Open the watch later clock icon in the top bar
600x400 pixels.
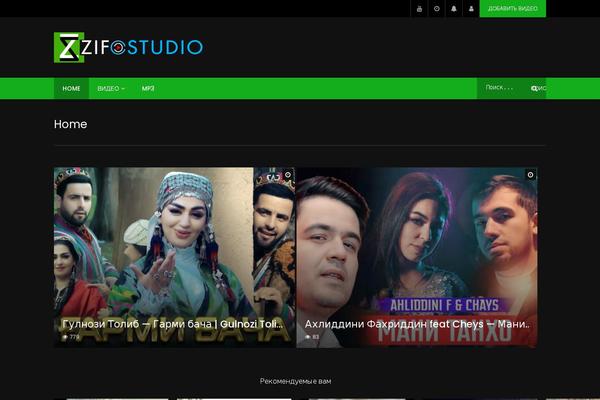pyautogui.click(x=437, y=8)
